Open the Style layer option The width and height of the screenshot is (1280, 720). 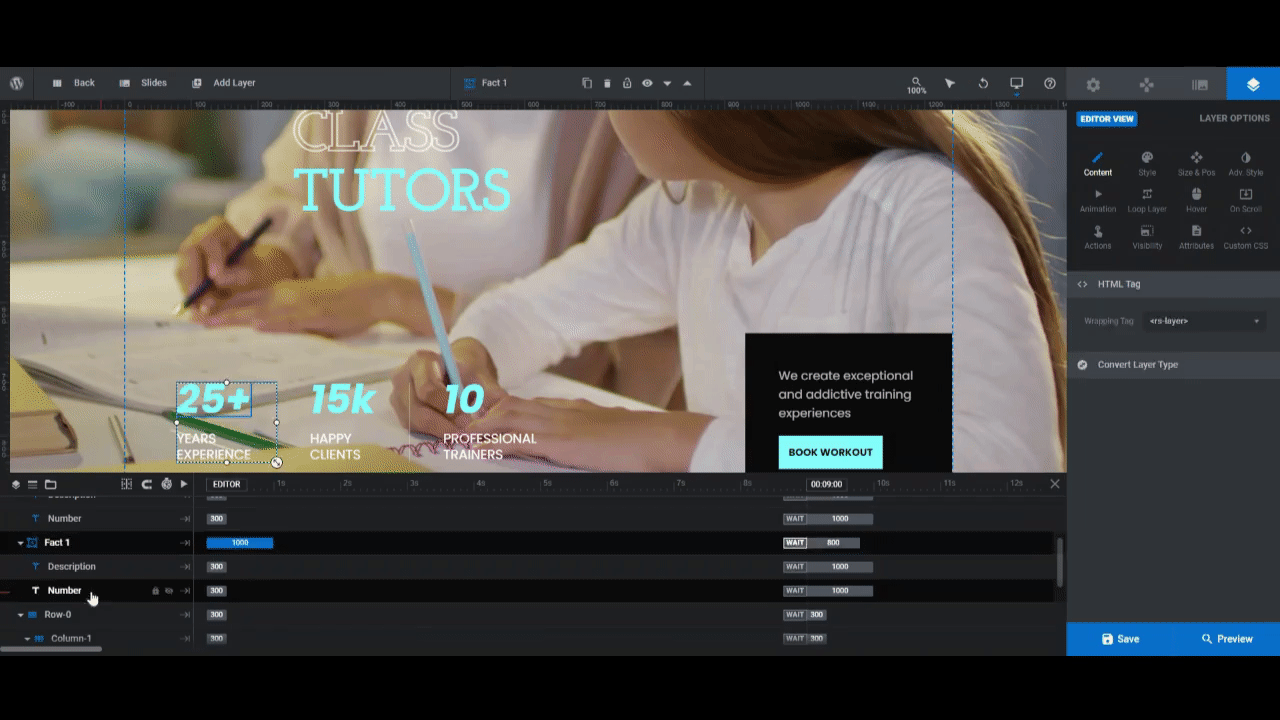click(1147, 164)
